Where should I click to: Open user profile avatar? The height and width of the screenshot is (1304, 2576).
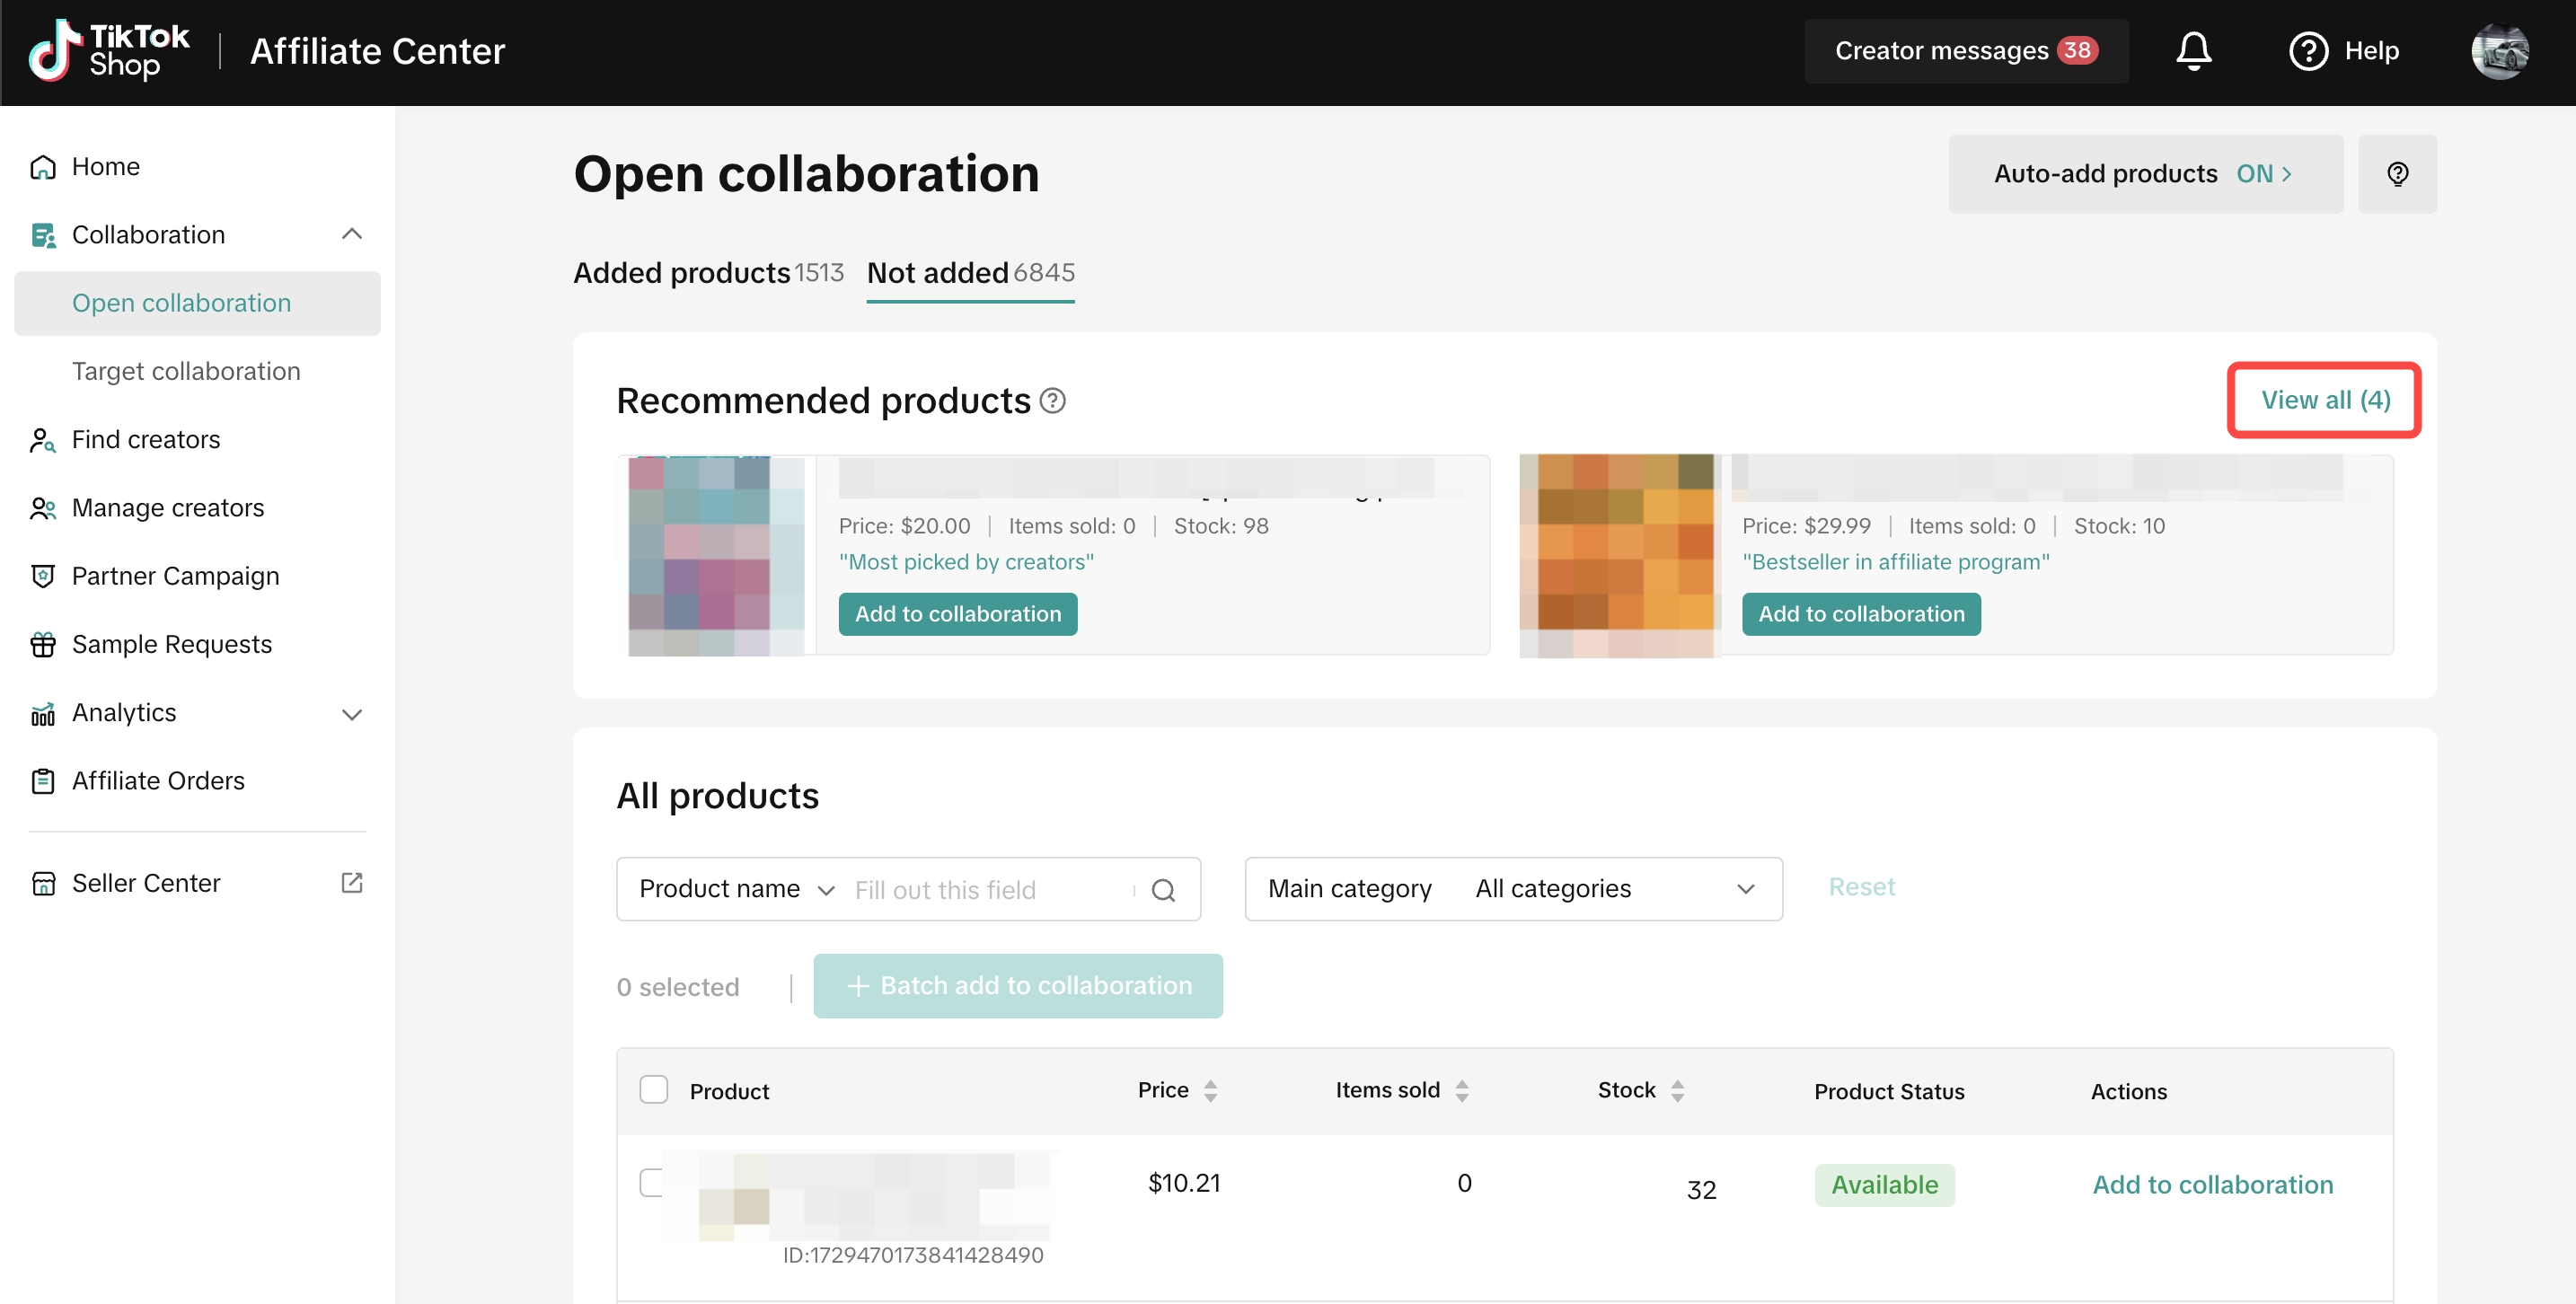point(2499,51)
